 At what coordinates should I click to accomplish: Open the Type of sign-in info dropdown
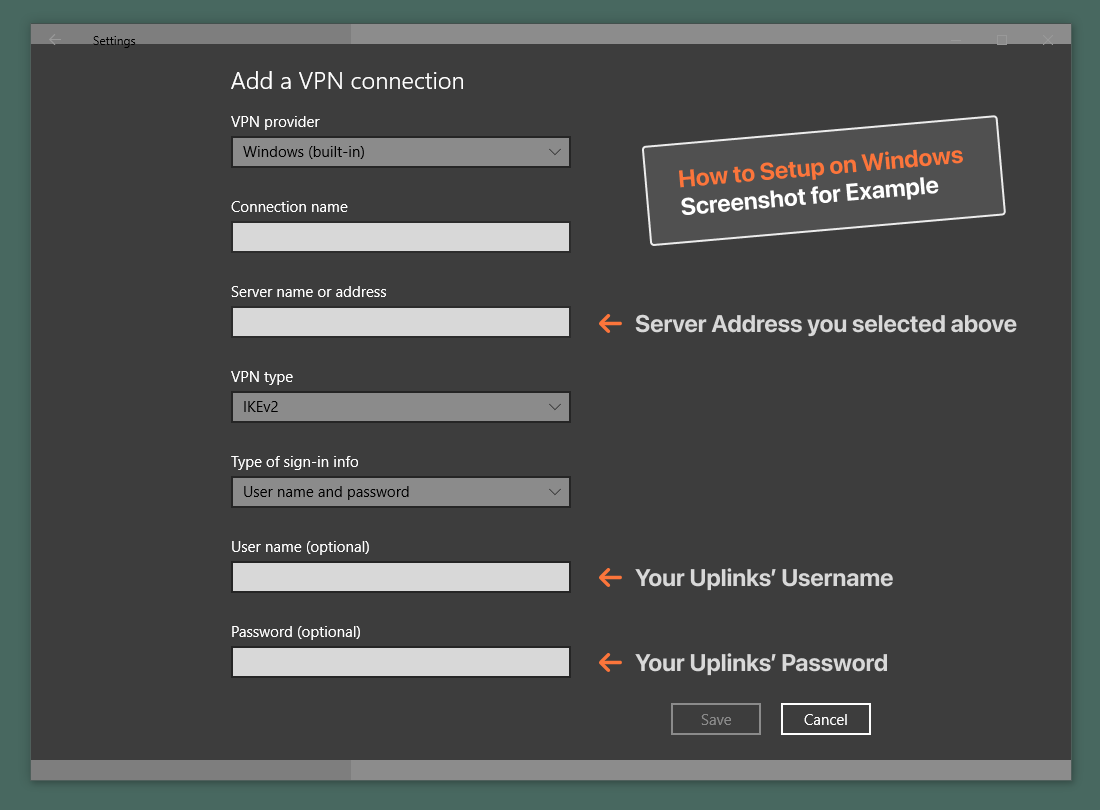tap(400, 492)
